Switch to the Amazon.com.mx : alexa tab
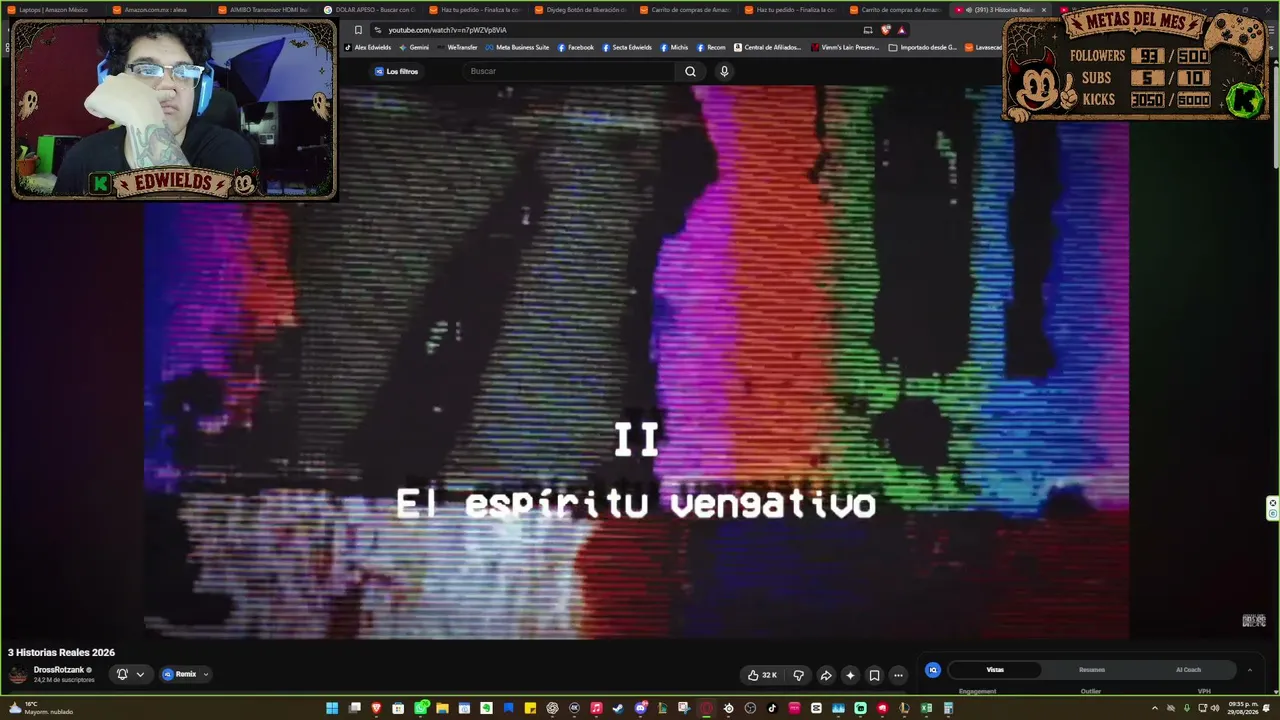 click(157, 10)
